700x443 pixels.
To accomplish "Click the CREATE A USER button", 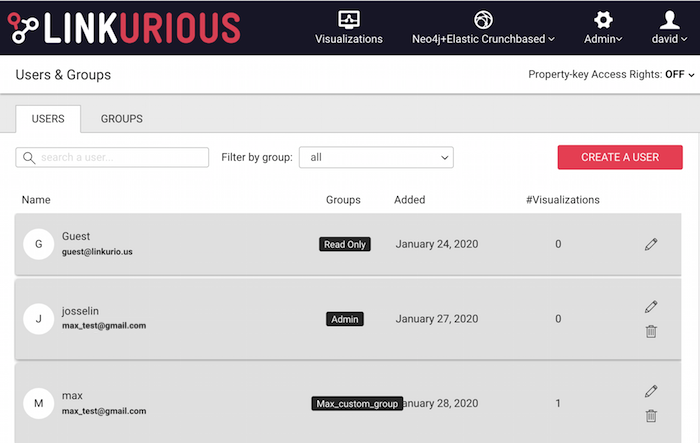I will [x=620, y=157].
